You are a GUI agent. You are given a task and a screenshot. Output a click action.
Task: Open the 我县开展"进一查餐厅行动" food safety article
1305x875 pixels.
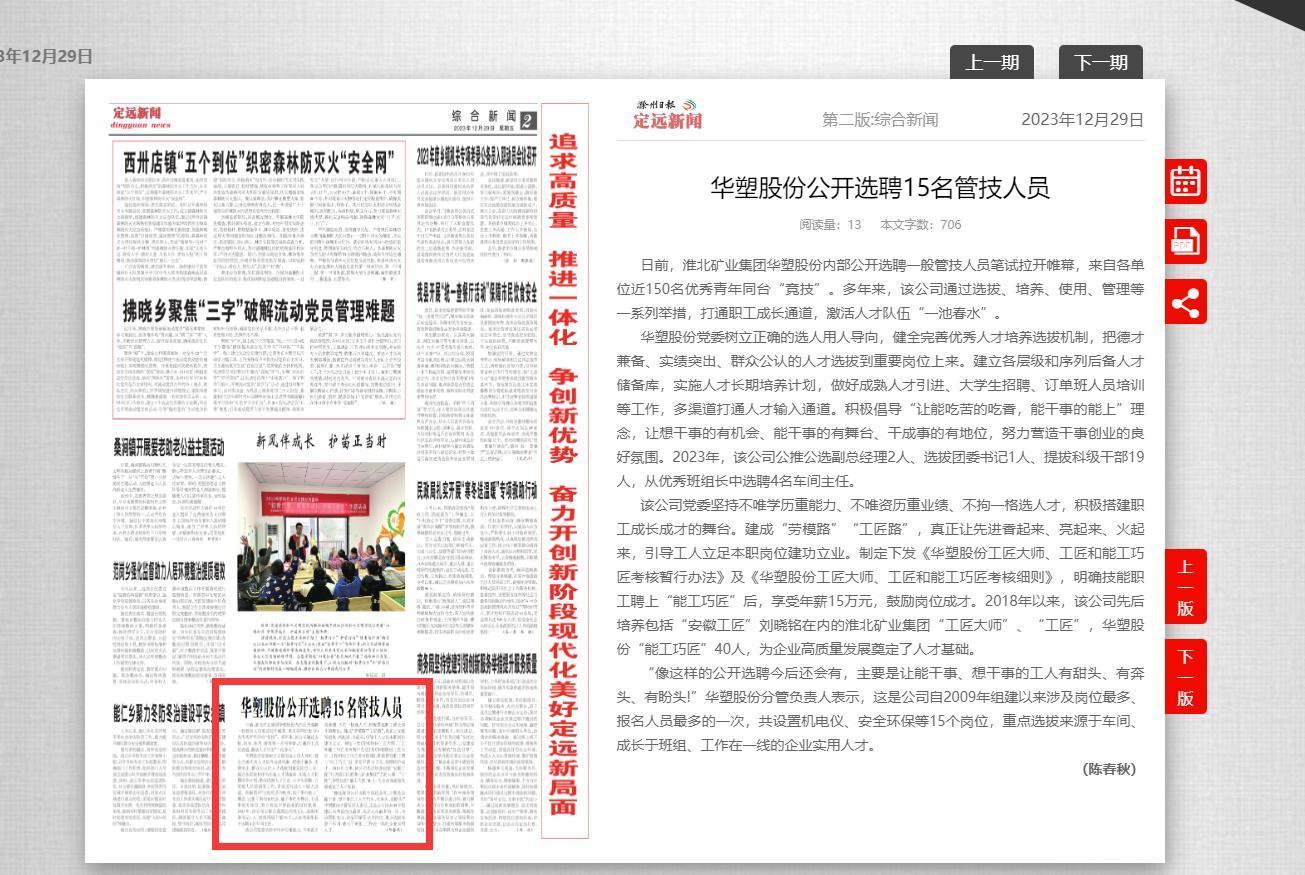pos(477,293)
